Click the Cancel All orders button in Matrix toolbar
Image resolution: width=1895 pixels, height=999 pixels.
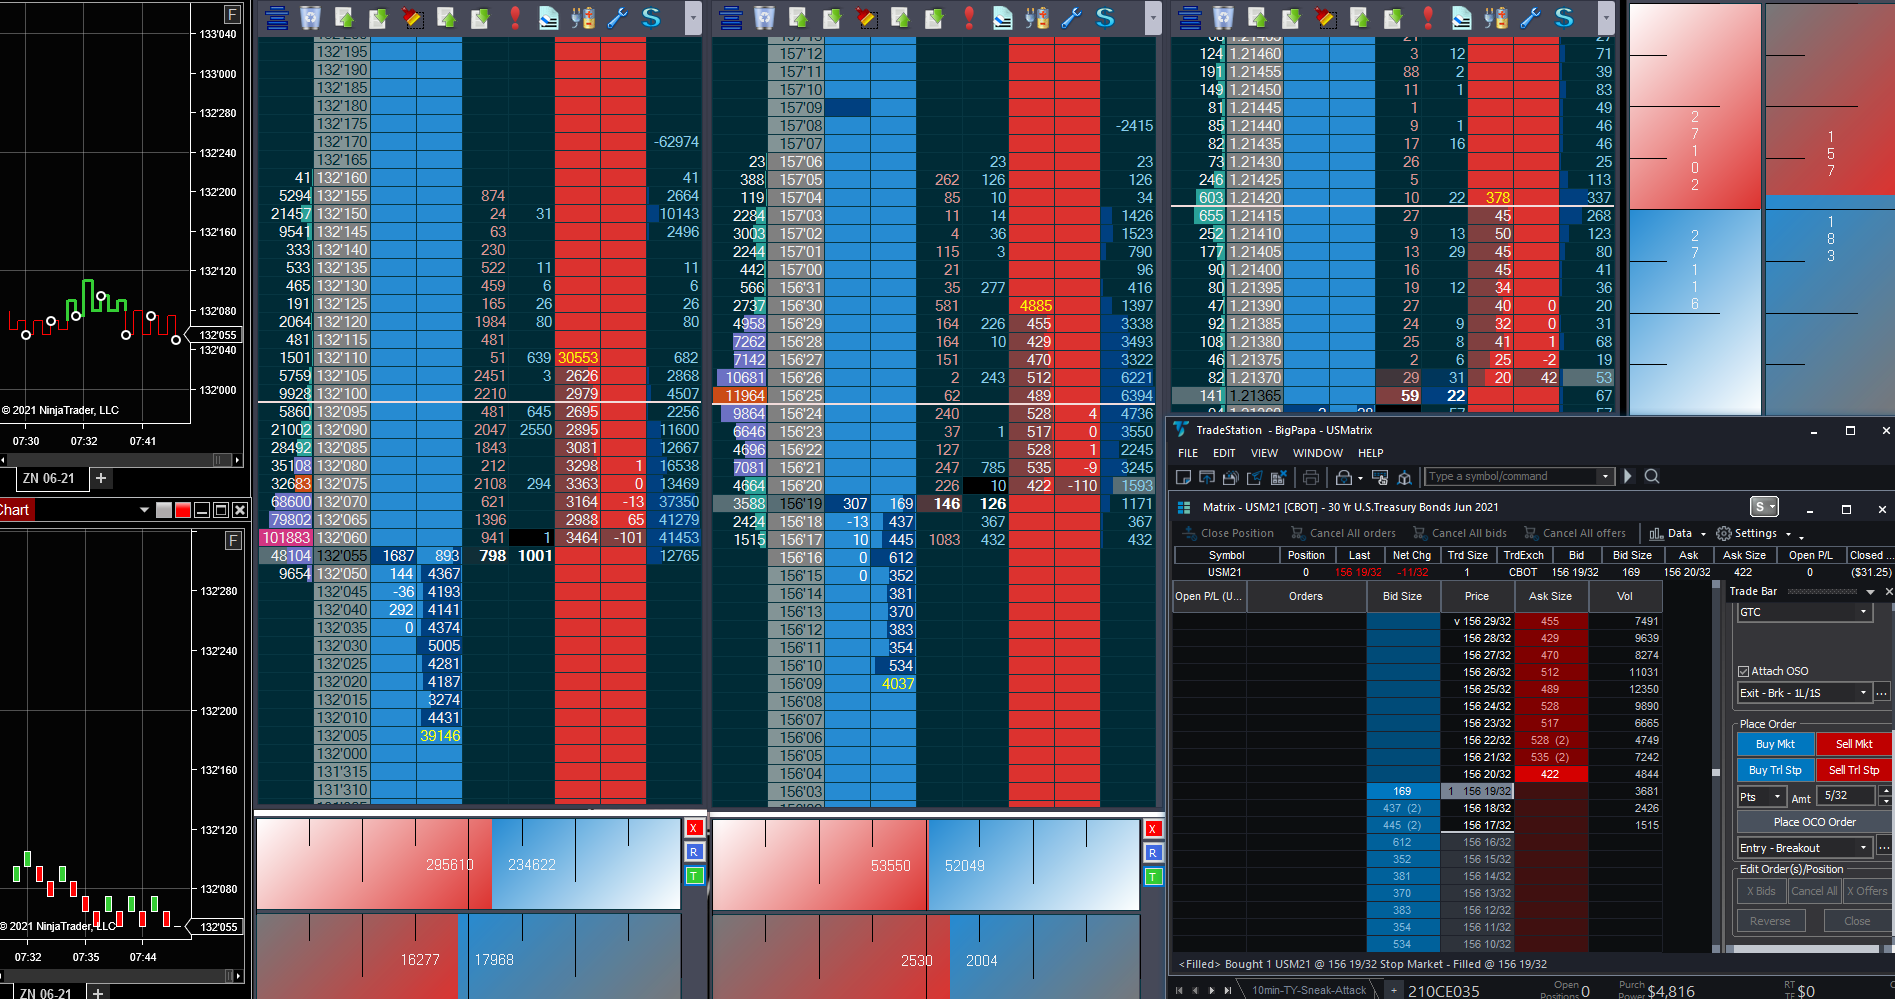pyautogui.click(x=1343, y=534)
